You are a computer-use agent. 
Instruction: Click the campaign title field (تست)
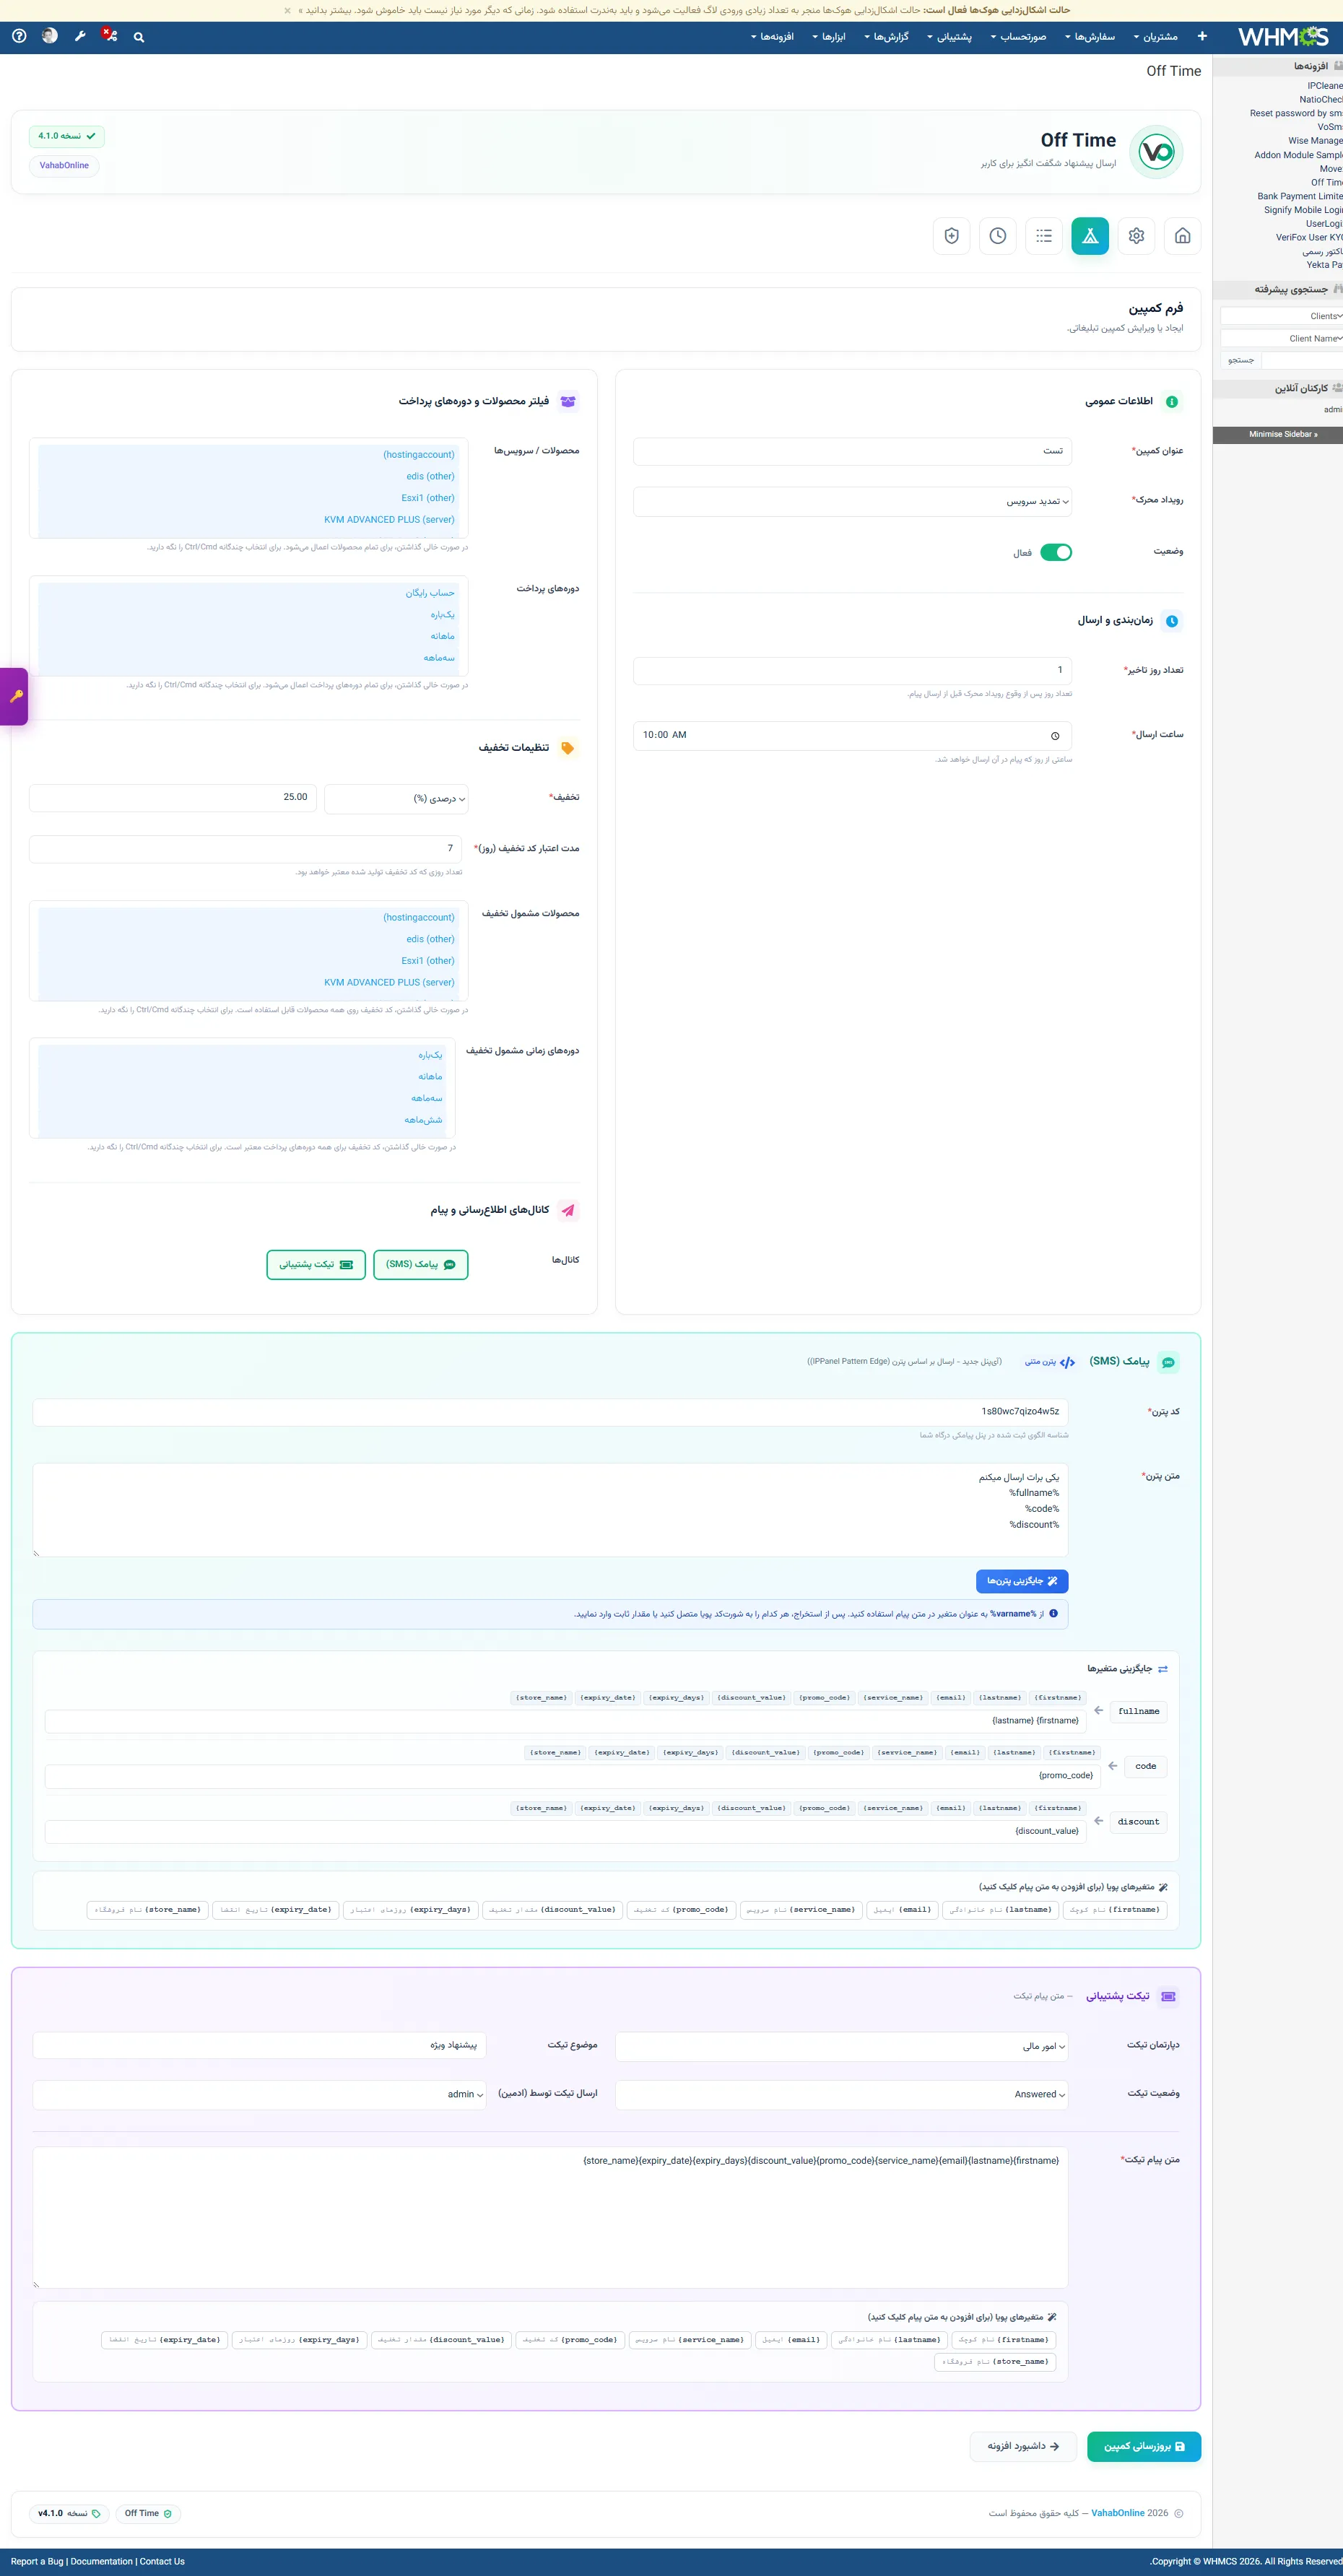pyautogui.click(x=852, y=452)
